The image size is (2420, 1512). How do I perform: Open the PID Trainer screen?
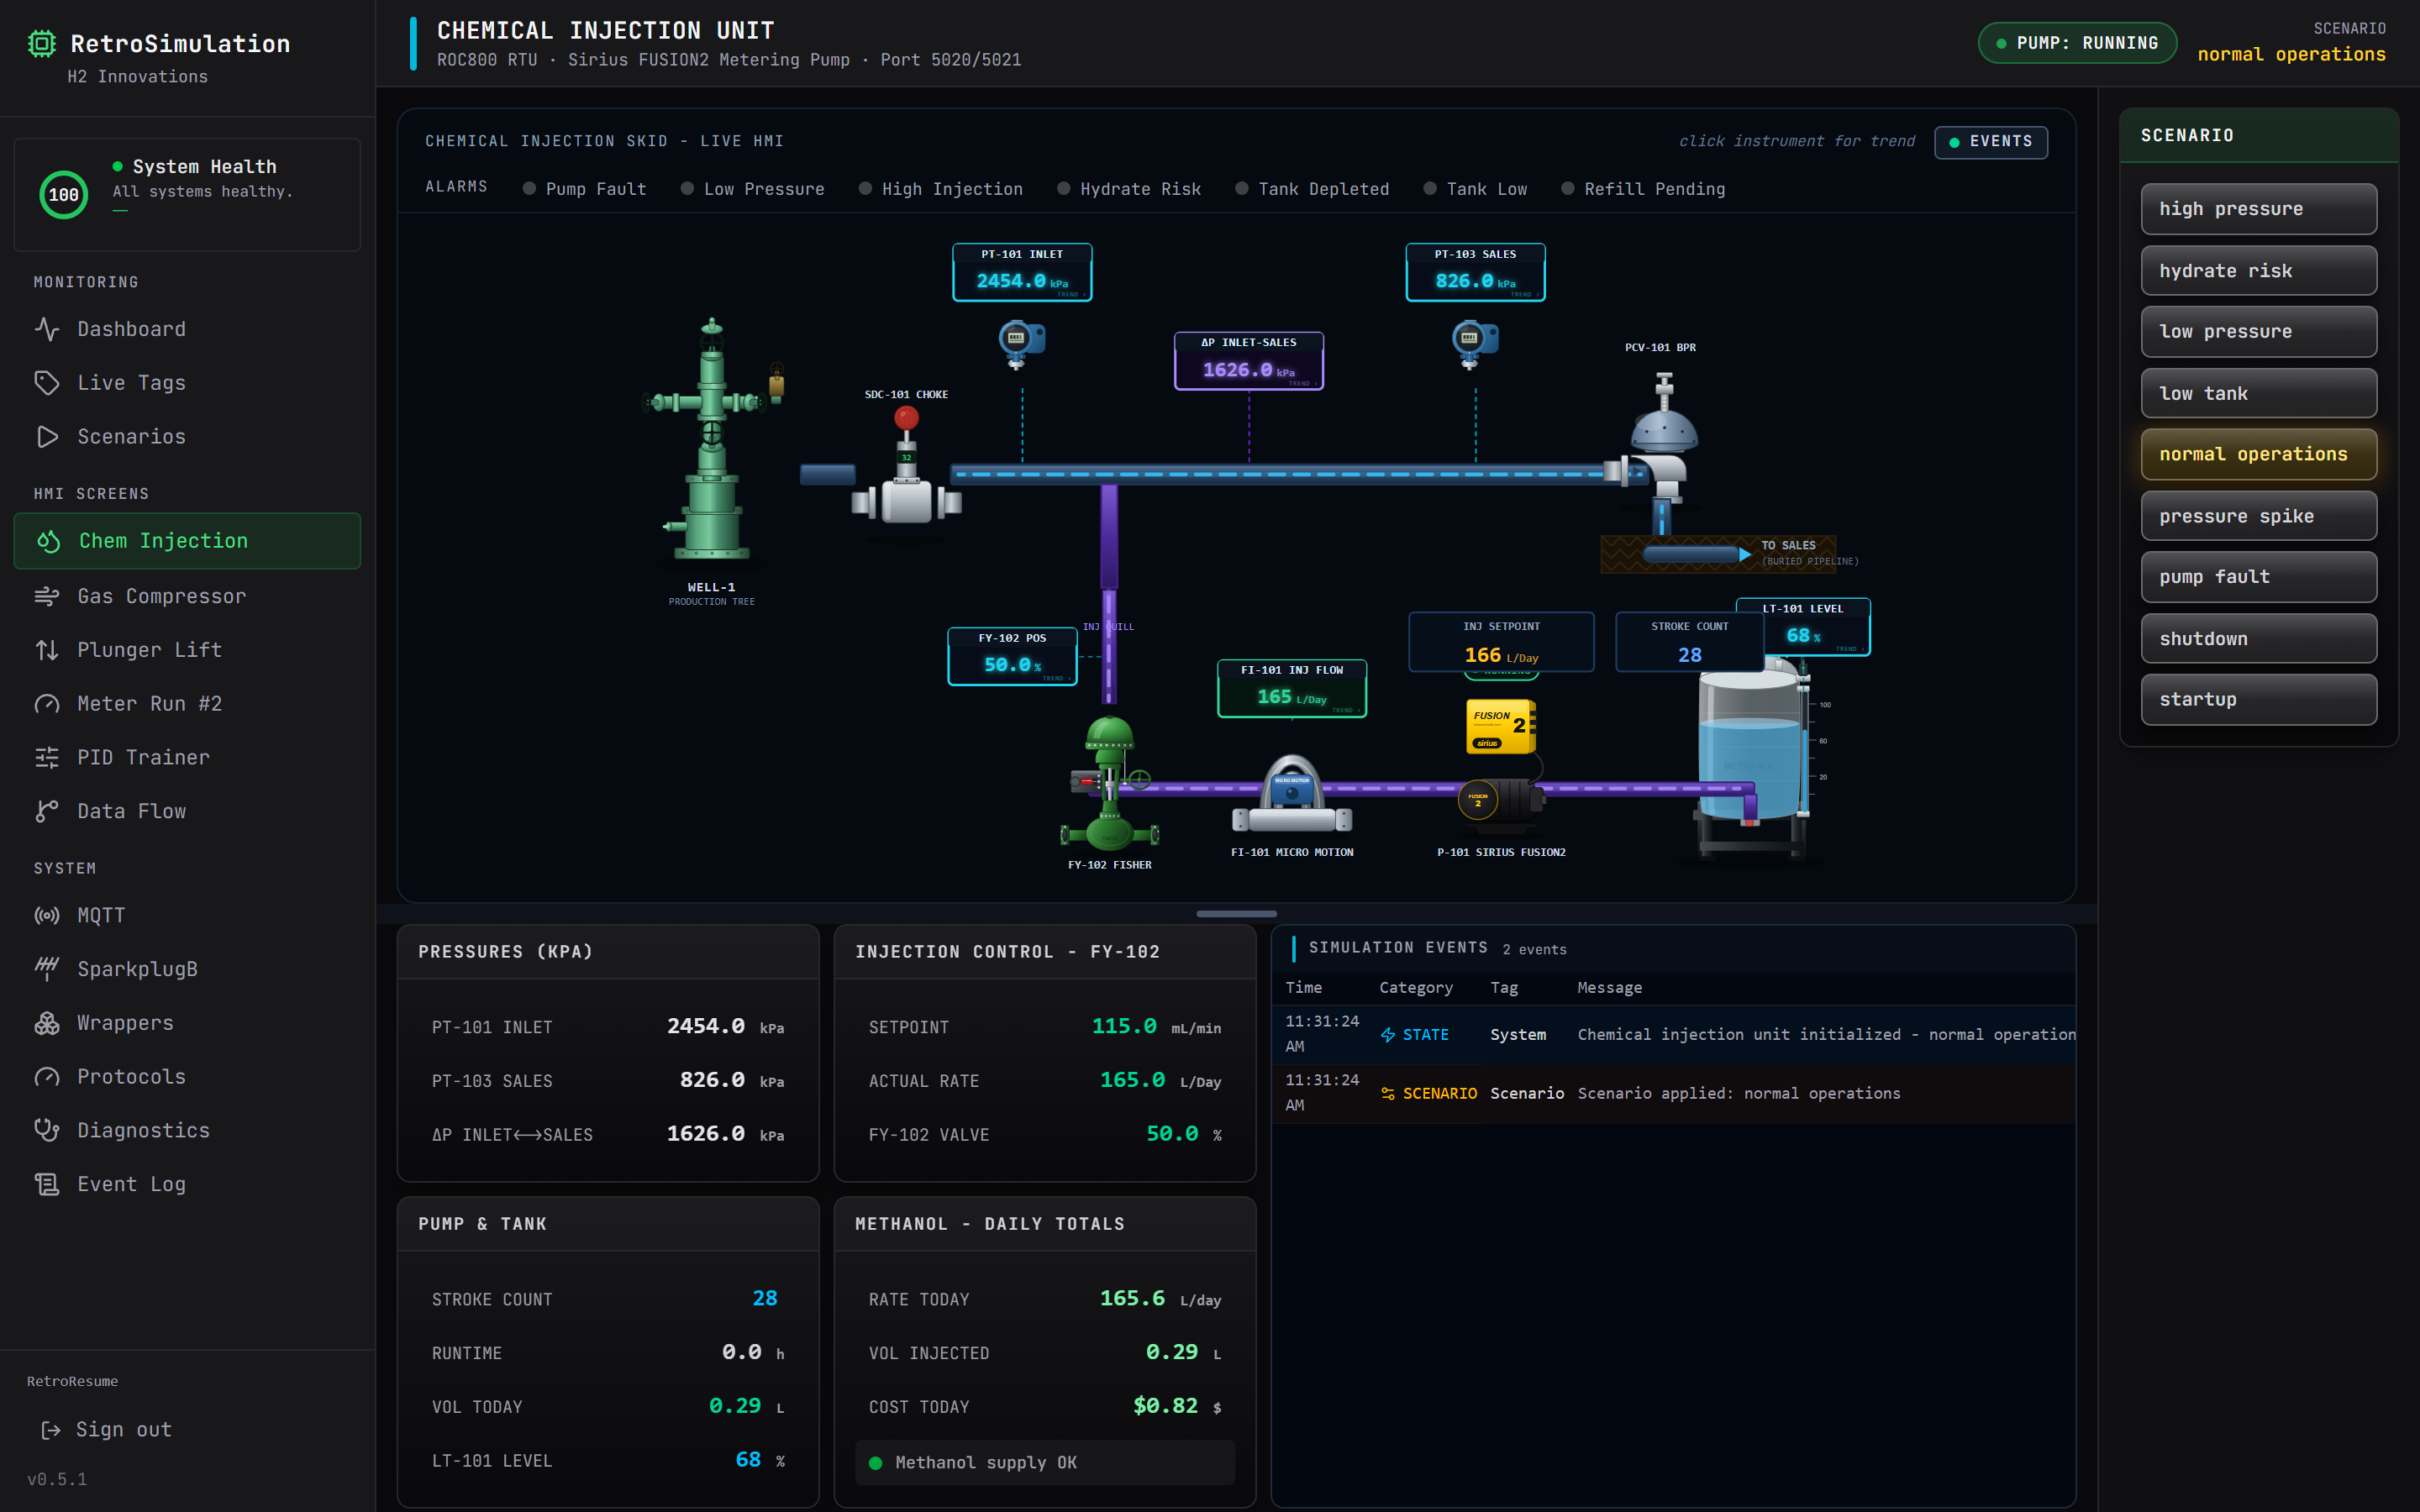click(x=187, y=757)
